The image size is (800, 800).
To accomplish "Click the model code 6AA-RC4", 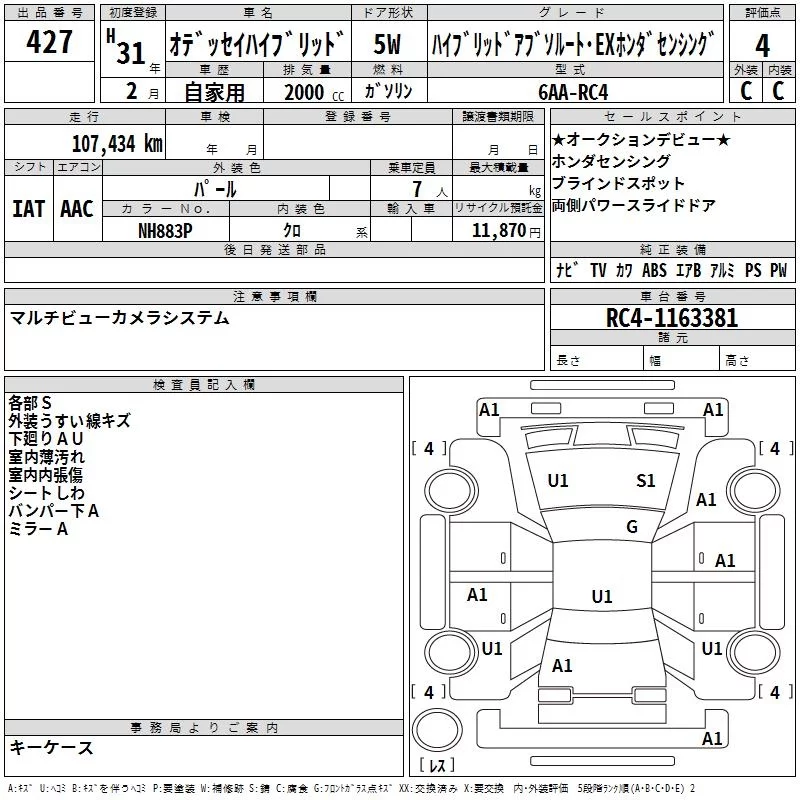I will (x=573, y=92).
